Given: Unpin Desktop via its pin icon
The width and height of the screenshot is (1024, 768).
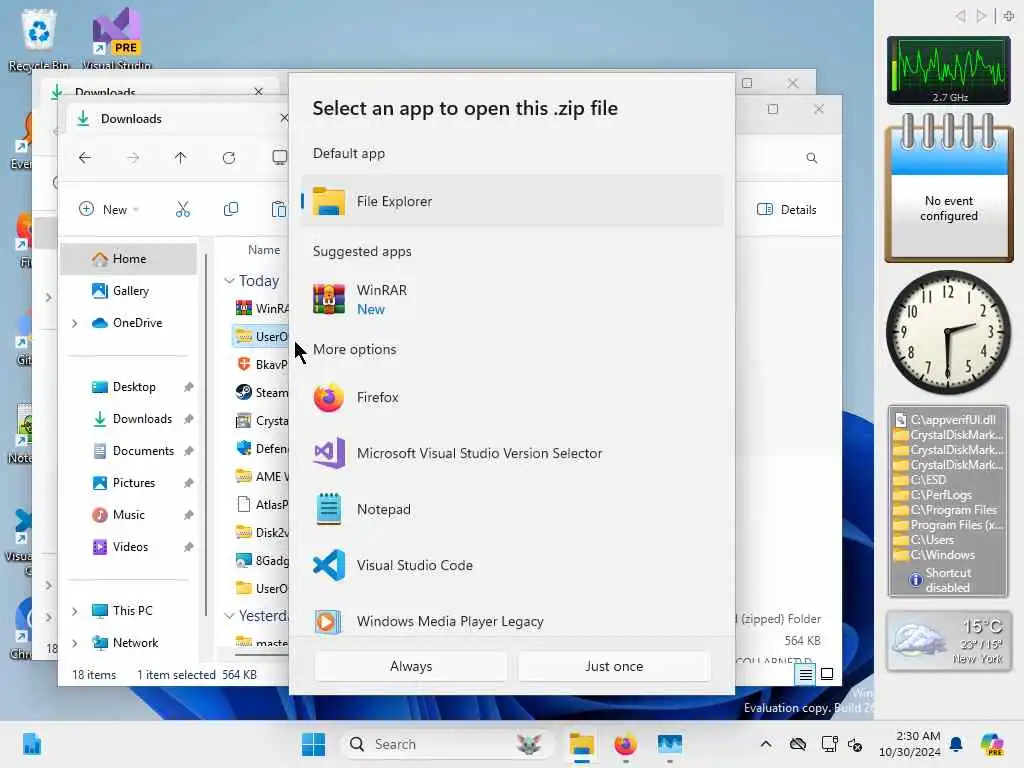Looking at the screenshot, I should (189, 387).
